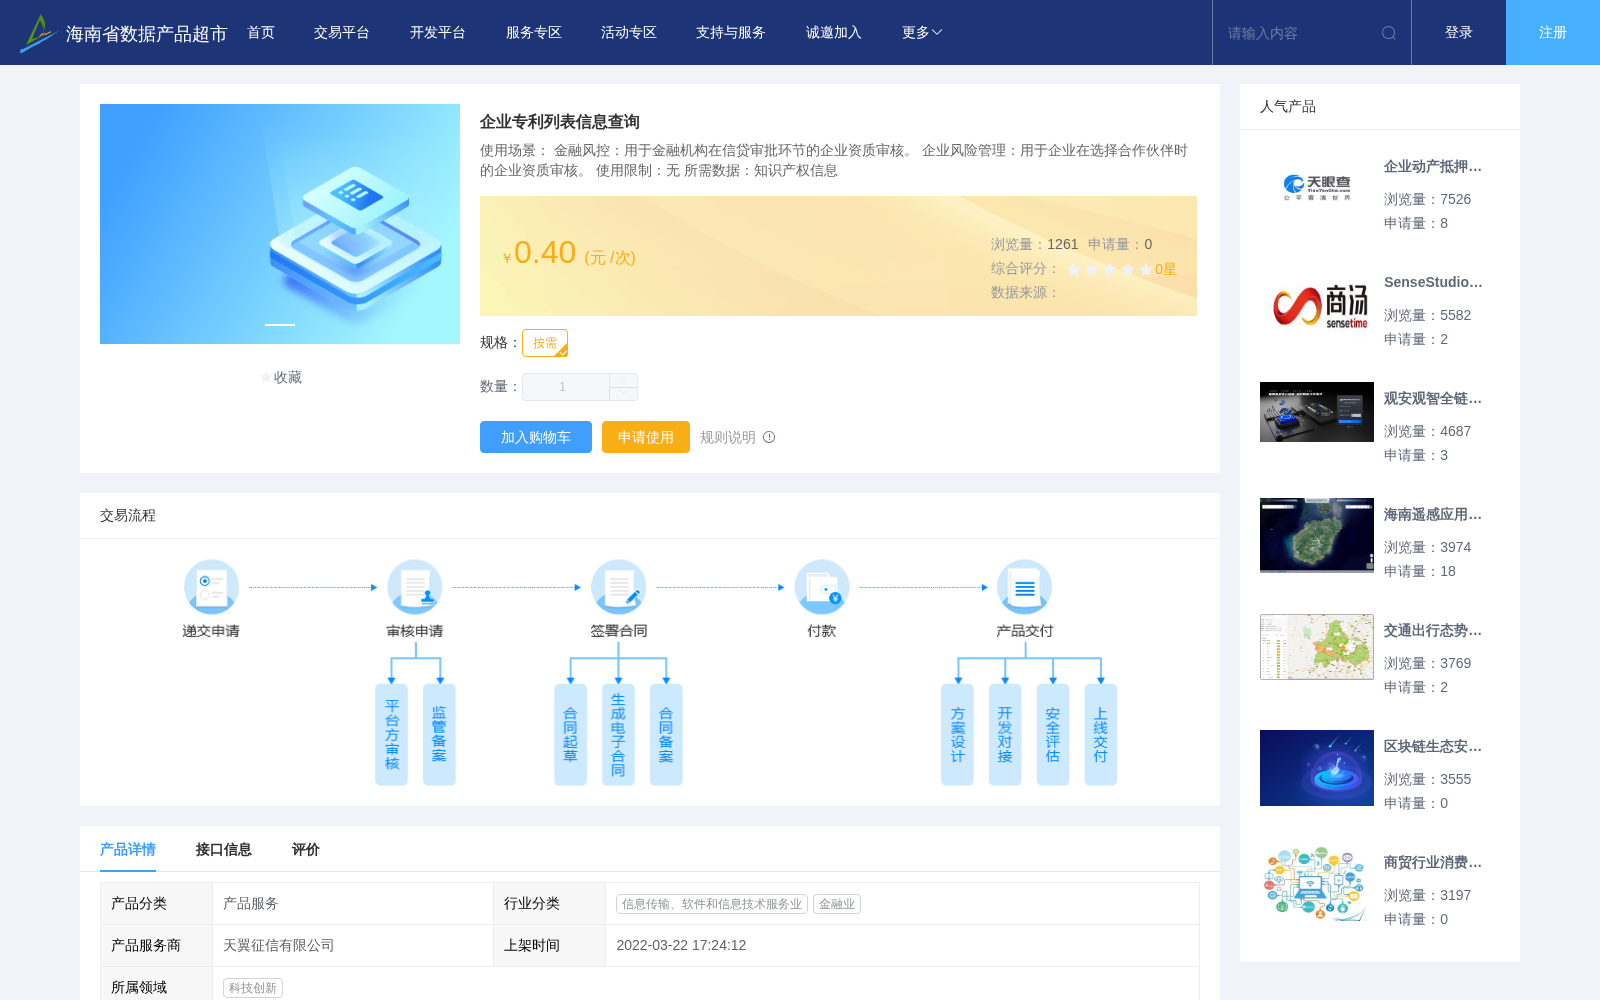Screen dimensions: 1600x1000
Task: Switch to the 接口信息 tab
Action: click(224, 849)
